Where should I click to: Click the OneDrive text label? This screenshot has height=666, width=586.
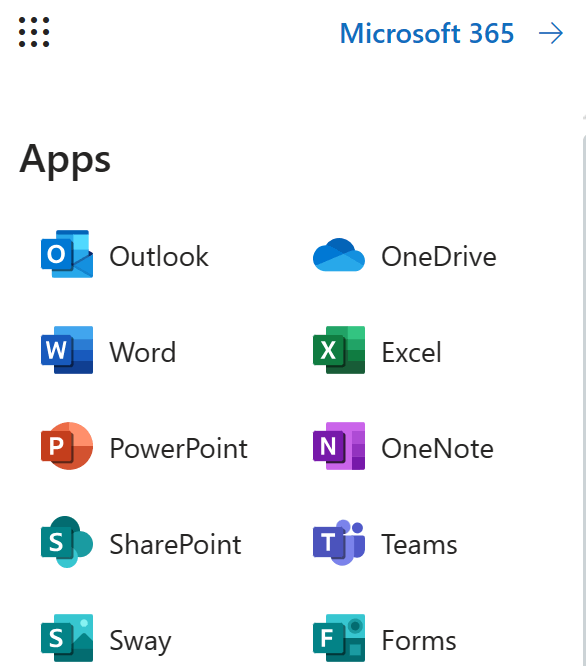click(439, 257)
